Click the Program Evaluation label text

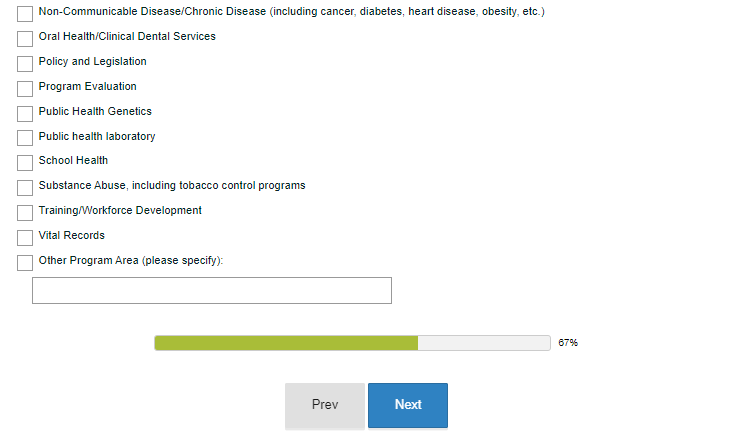pos(87,87)
